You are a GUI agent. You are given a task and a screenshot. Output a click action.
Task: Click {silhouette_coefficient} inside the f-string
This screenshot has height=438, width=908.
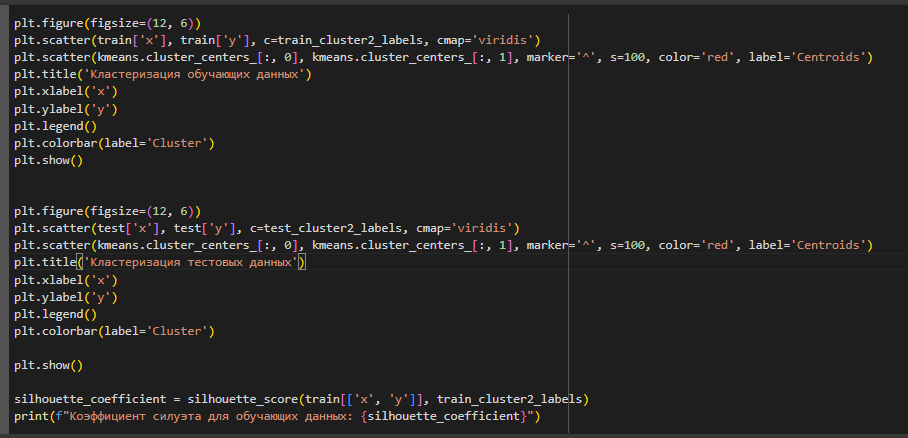(x=444, y=417)
